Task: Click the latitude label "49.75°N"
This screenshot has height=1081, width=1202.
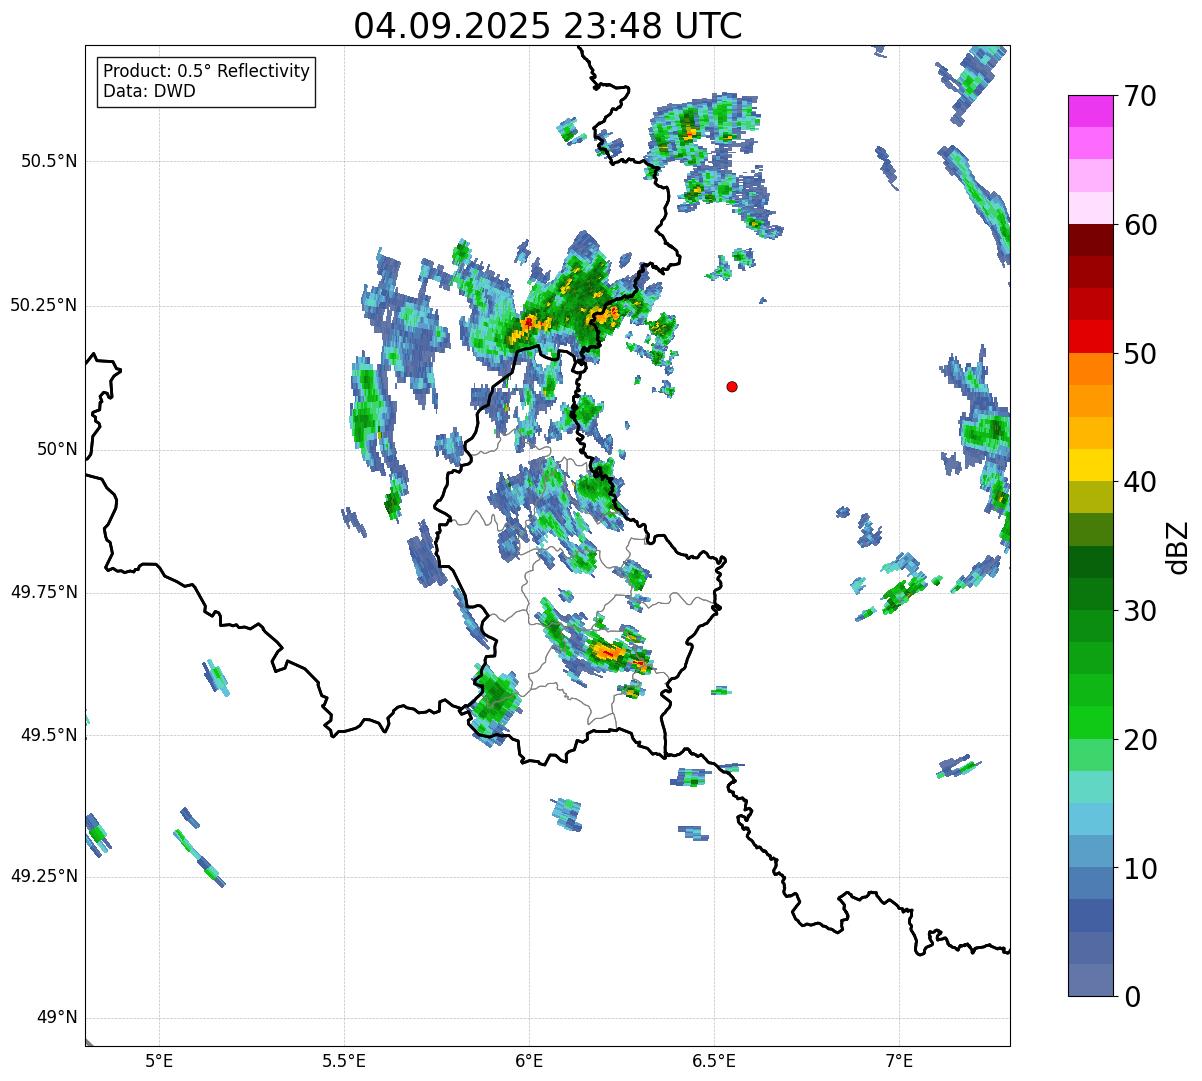Action: (x=44, y=592)
